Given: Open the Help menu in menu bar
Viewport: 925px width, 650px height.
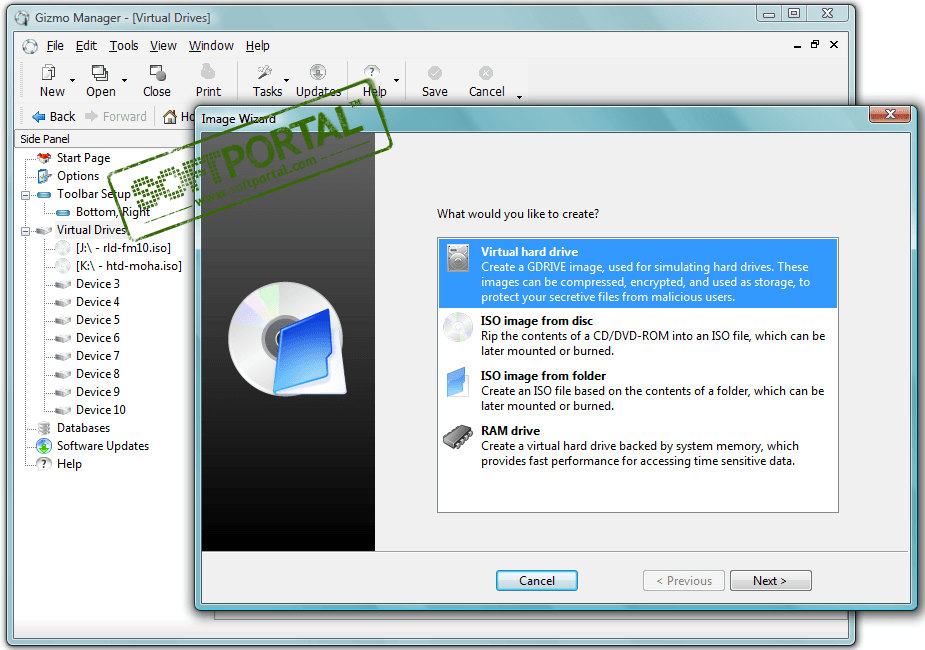Looking at the screenshot, I should [258, 46].
